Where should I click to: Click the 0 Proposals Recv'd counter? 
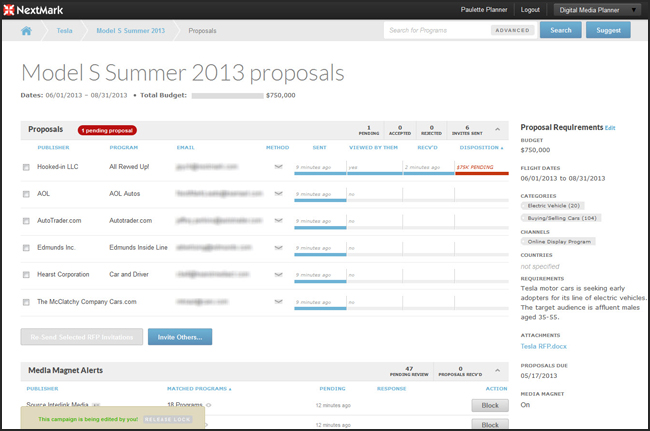(460, 371)
